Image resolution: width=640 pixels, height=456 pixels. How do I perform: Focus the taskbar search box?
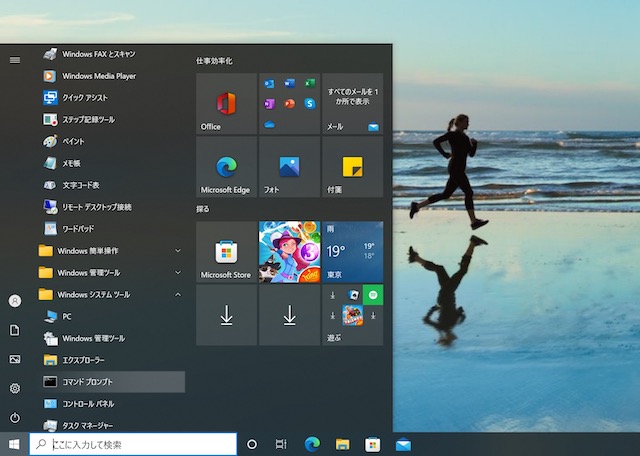click(133, 444)
